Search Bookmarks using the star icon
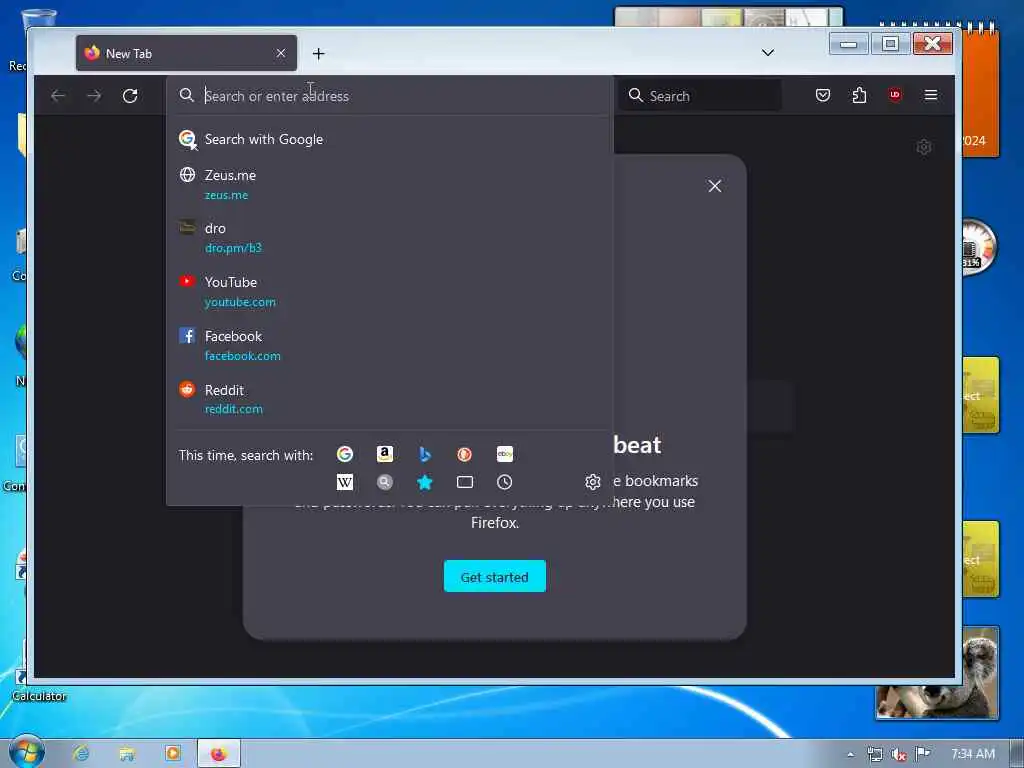Screen dimensions: 1024x768 point(424,482)
